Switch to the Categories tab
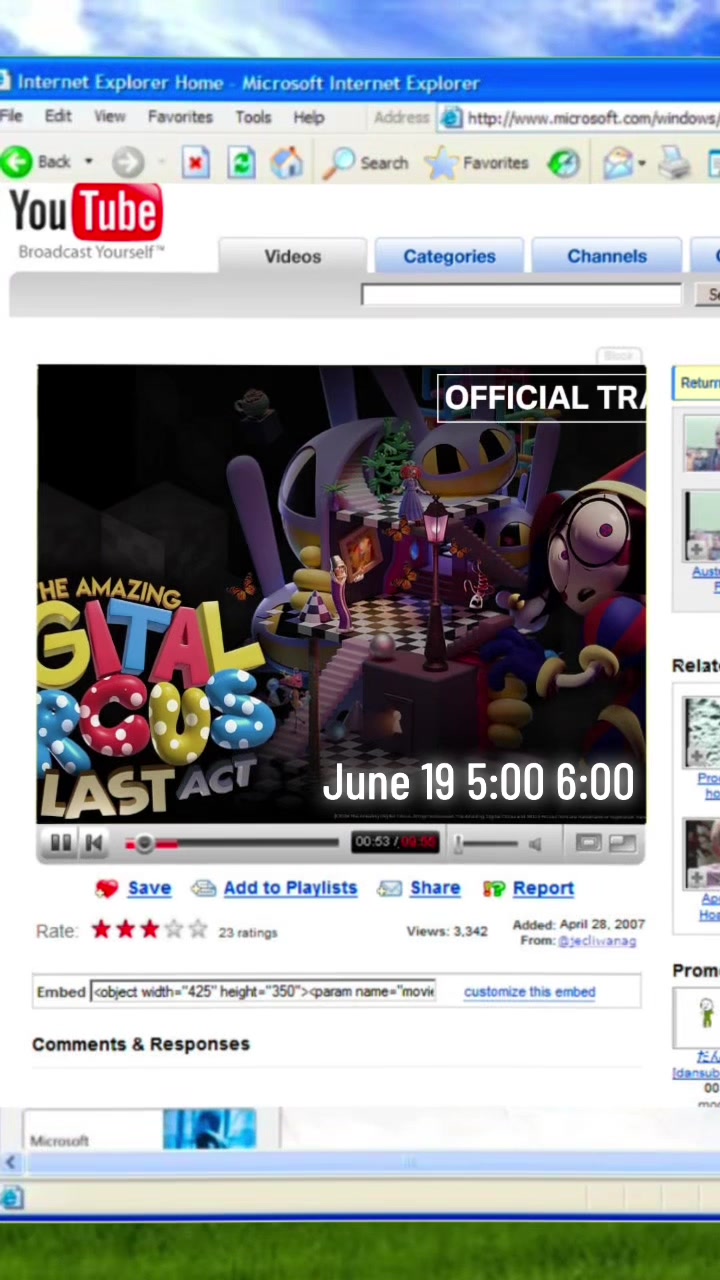This screenshot has height=1280, width=720. click(x=449, y=256)
